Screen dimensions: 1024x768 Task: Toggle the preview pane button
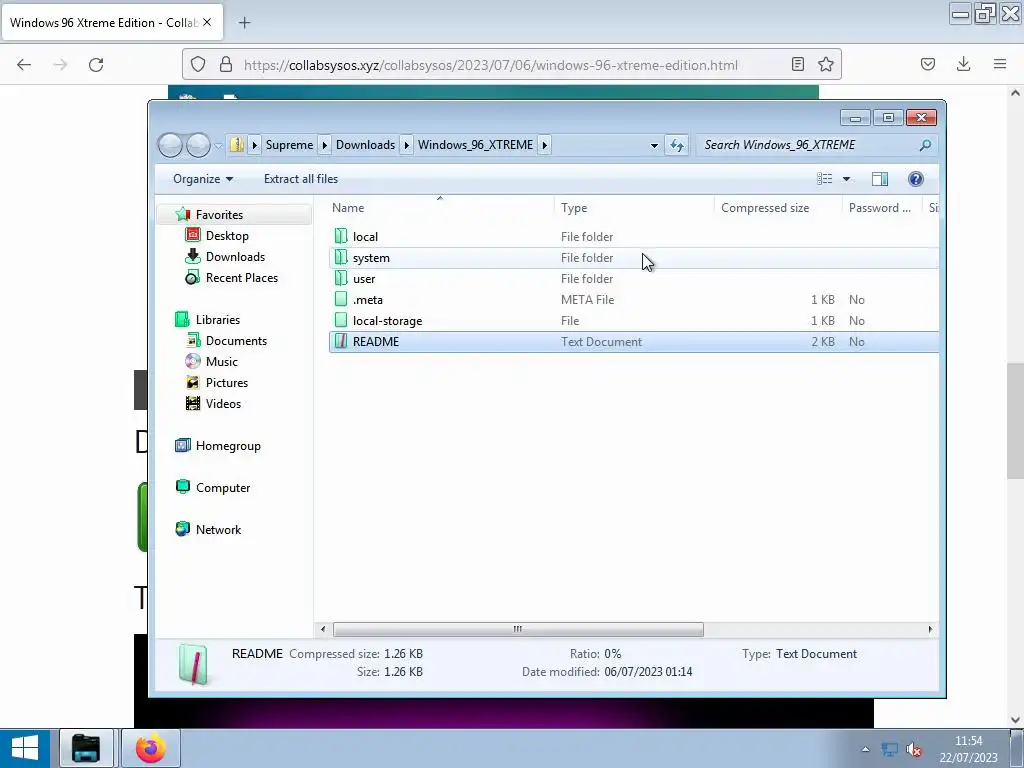880,179
